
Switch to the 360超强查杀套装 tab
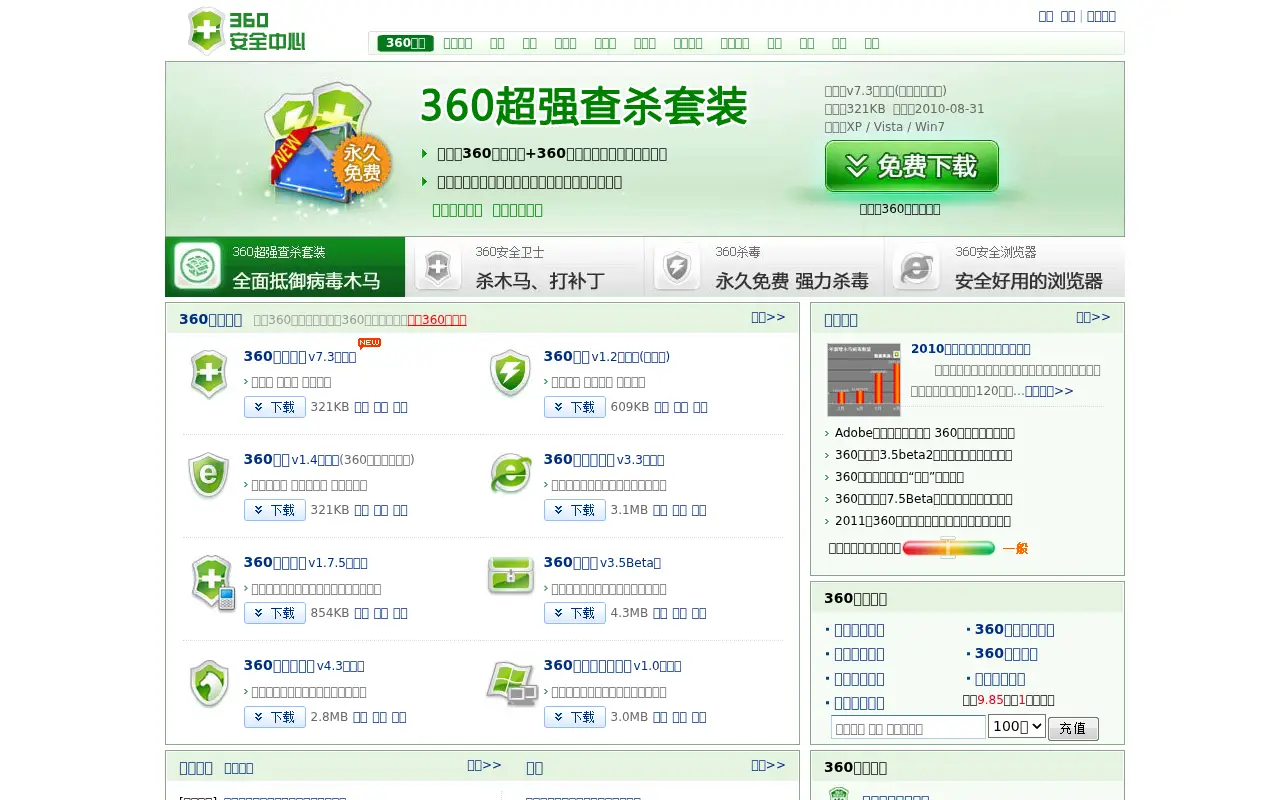click(x=285, y=267)
